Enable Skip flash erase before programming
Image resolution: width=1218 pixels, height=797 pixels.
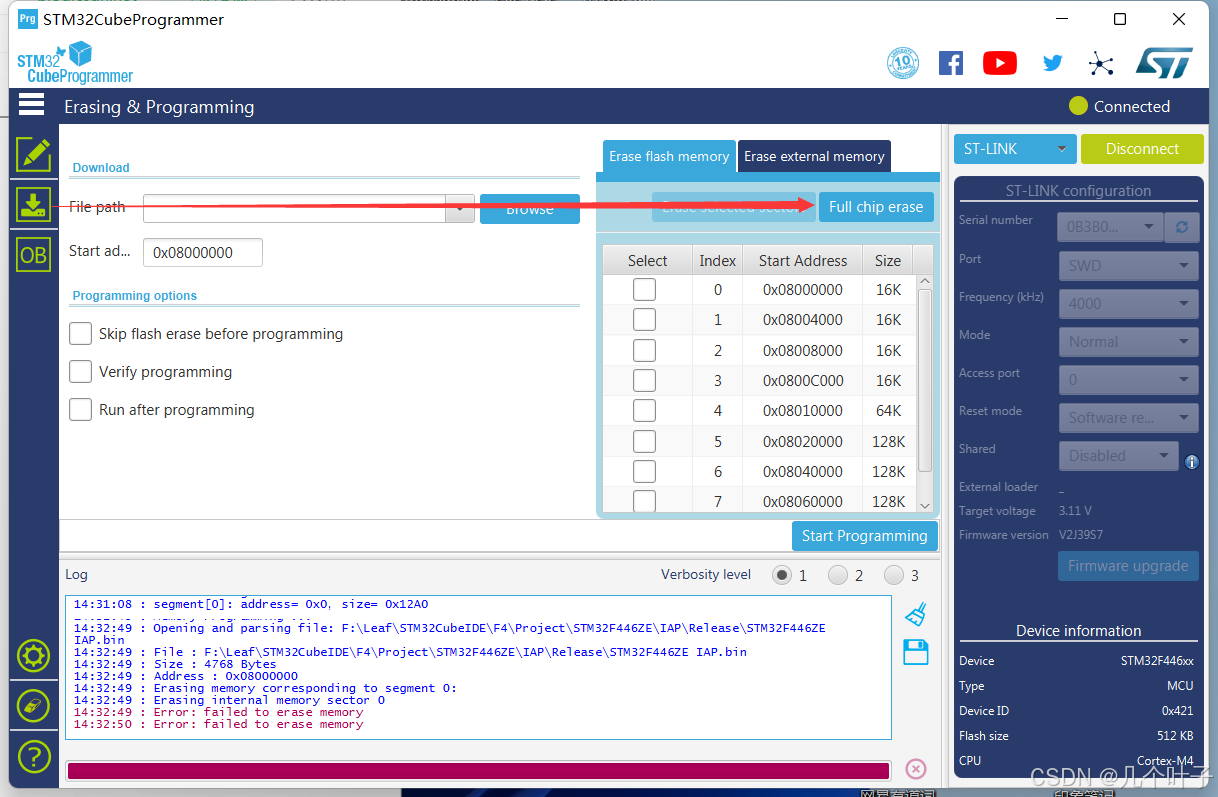tap(81, 334)
